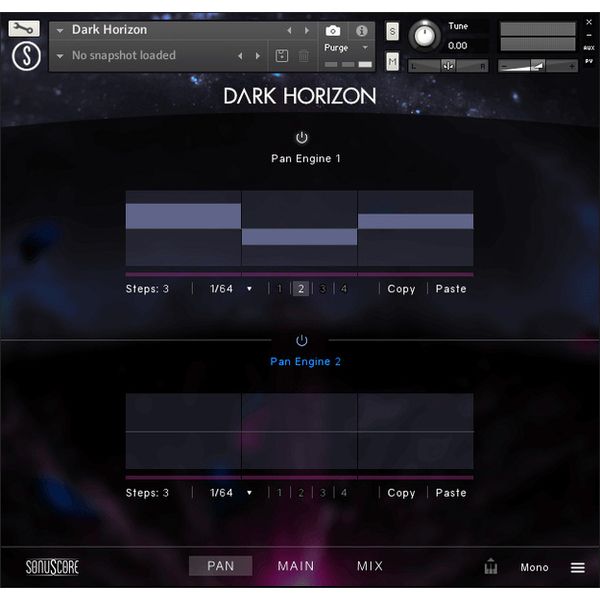Delete the snapshot with the trash icon

303,56
